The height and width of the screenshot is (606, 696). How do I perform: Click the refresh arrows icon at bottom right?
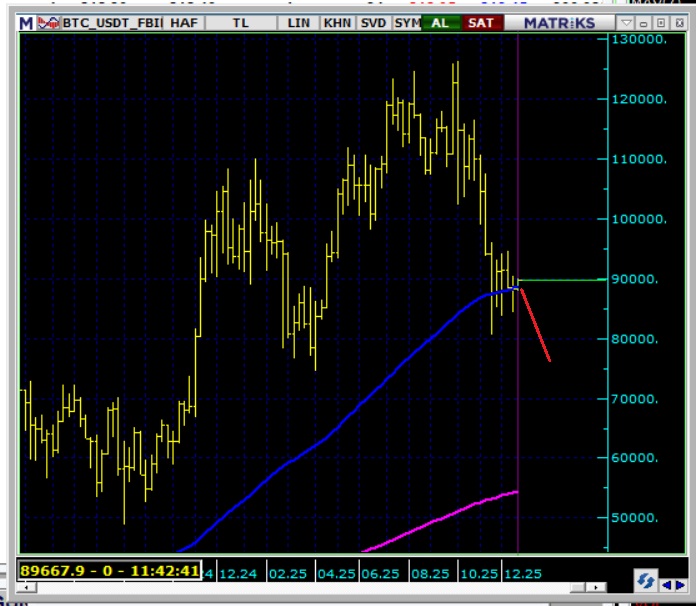click(x=645, y=580)
